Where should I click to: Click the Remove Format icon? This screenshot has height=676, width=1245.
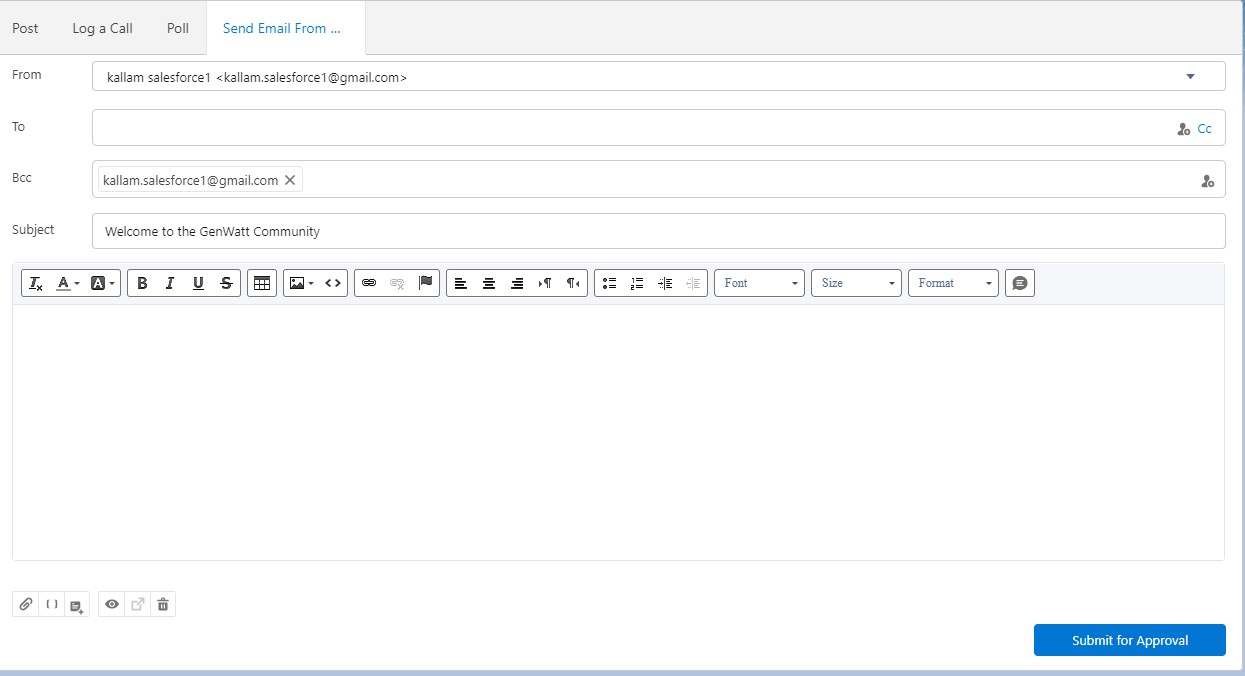[x=35, y=283]
